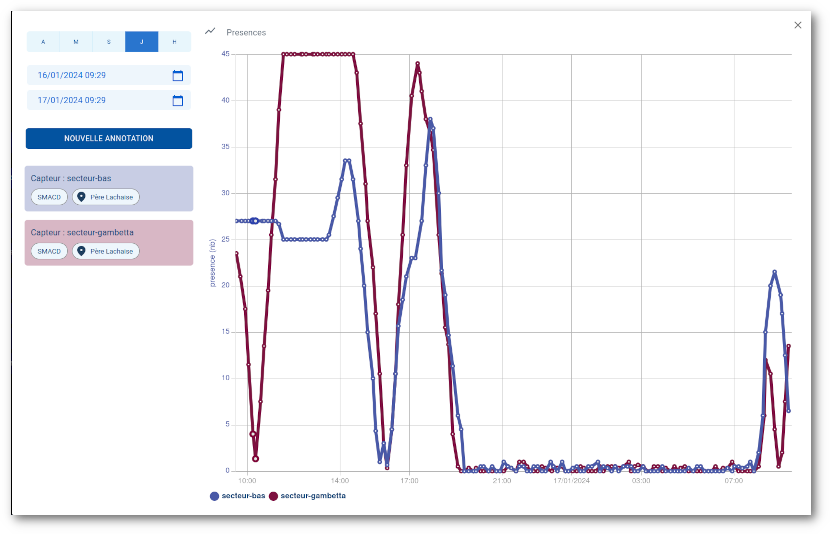Click the NOUVELLE ANNOTATION button
Screen dimensions: 830x534
pos(109,138)
